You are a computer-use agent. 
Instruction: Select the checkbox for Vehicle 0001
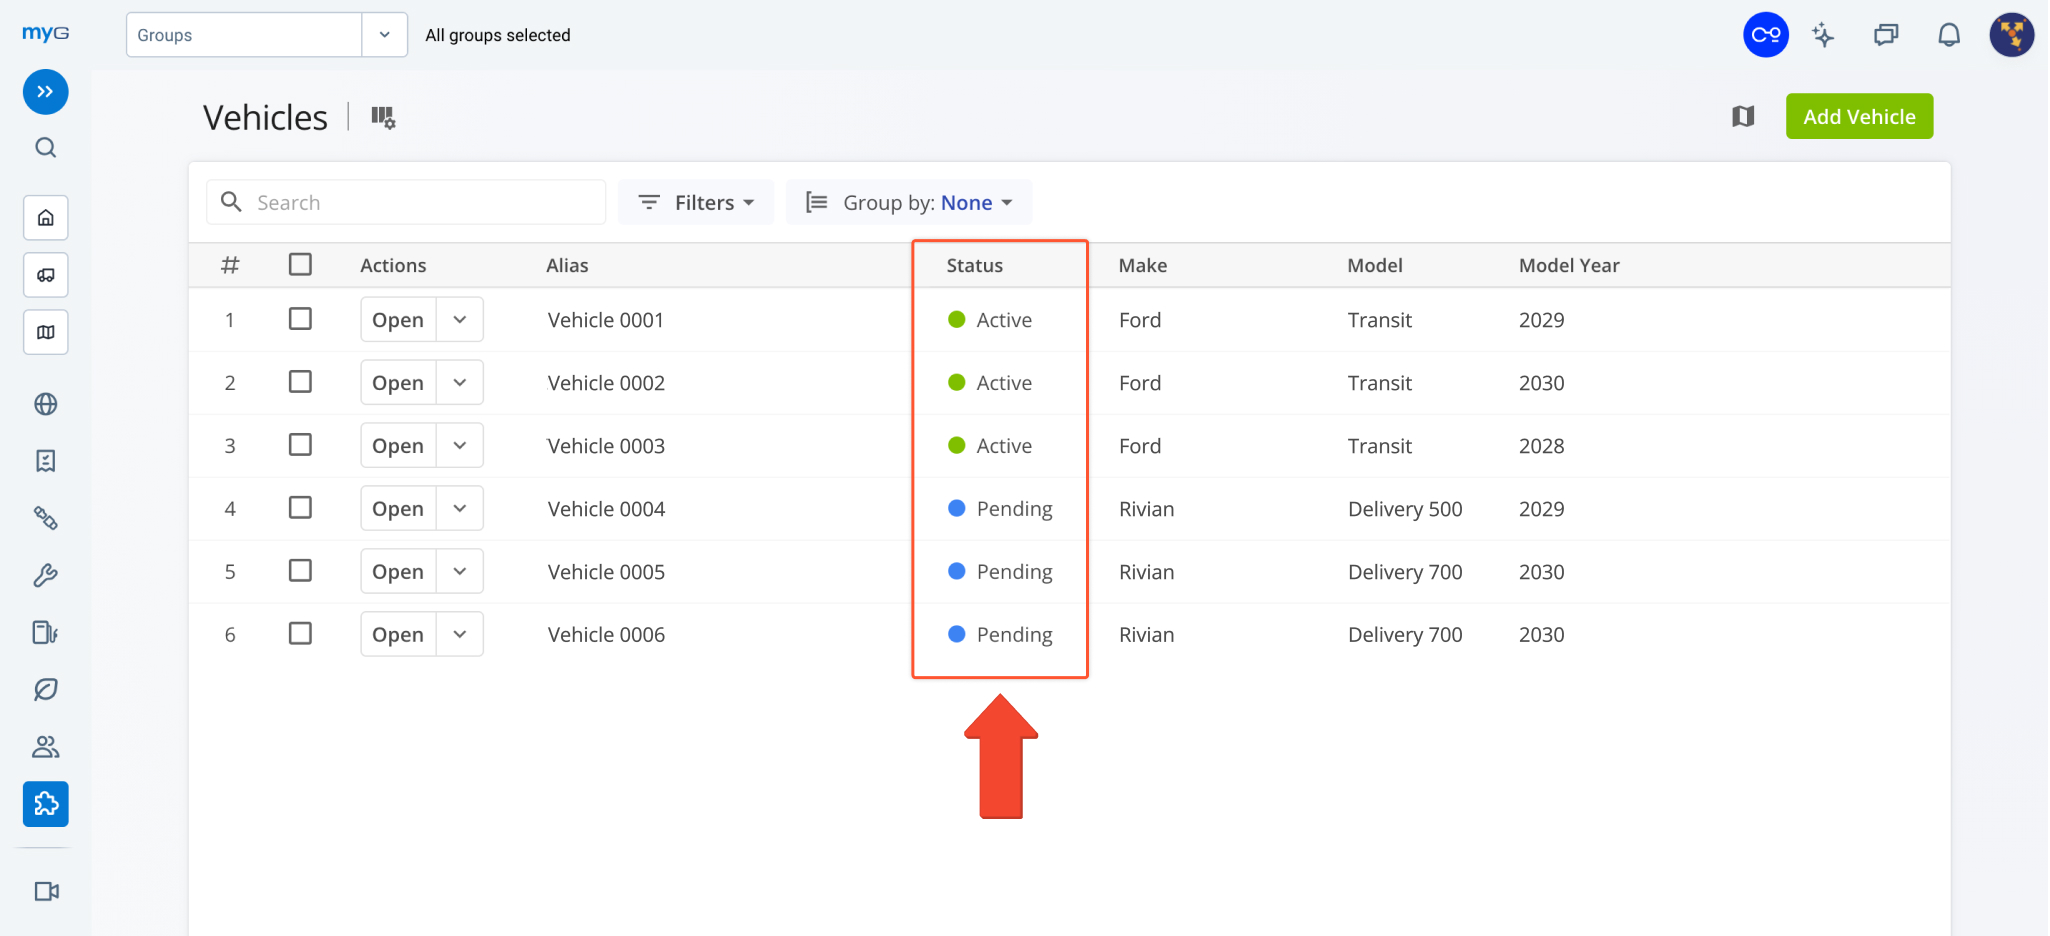tap(300, 319)
